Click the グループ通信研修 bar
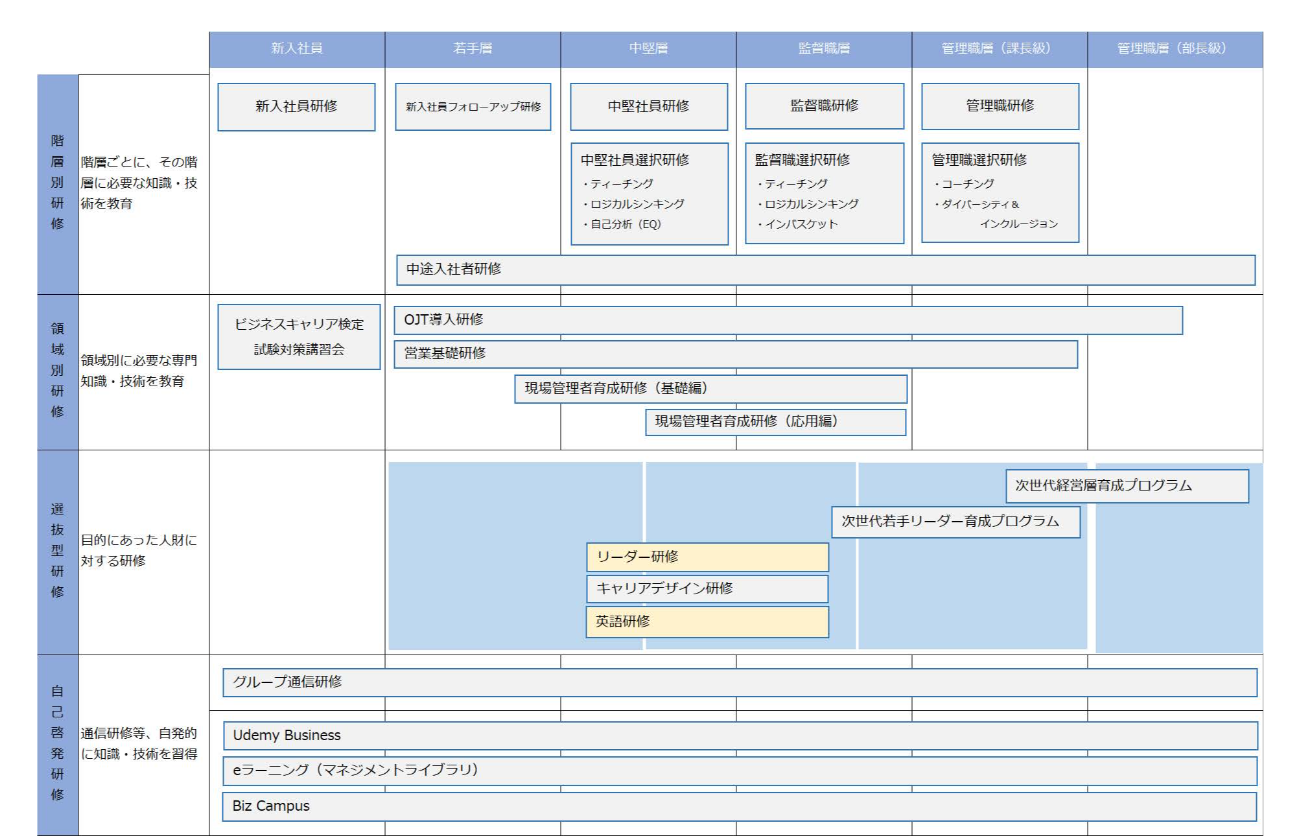The width and height of the screenshot is (1290, 840). tap(739, 682)
